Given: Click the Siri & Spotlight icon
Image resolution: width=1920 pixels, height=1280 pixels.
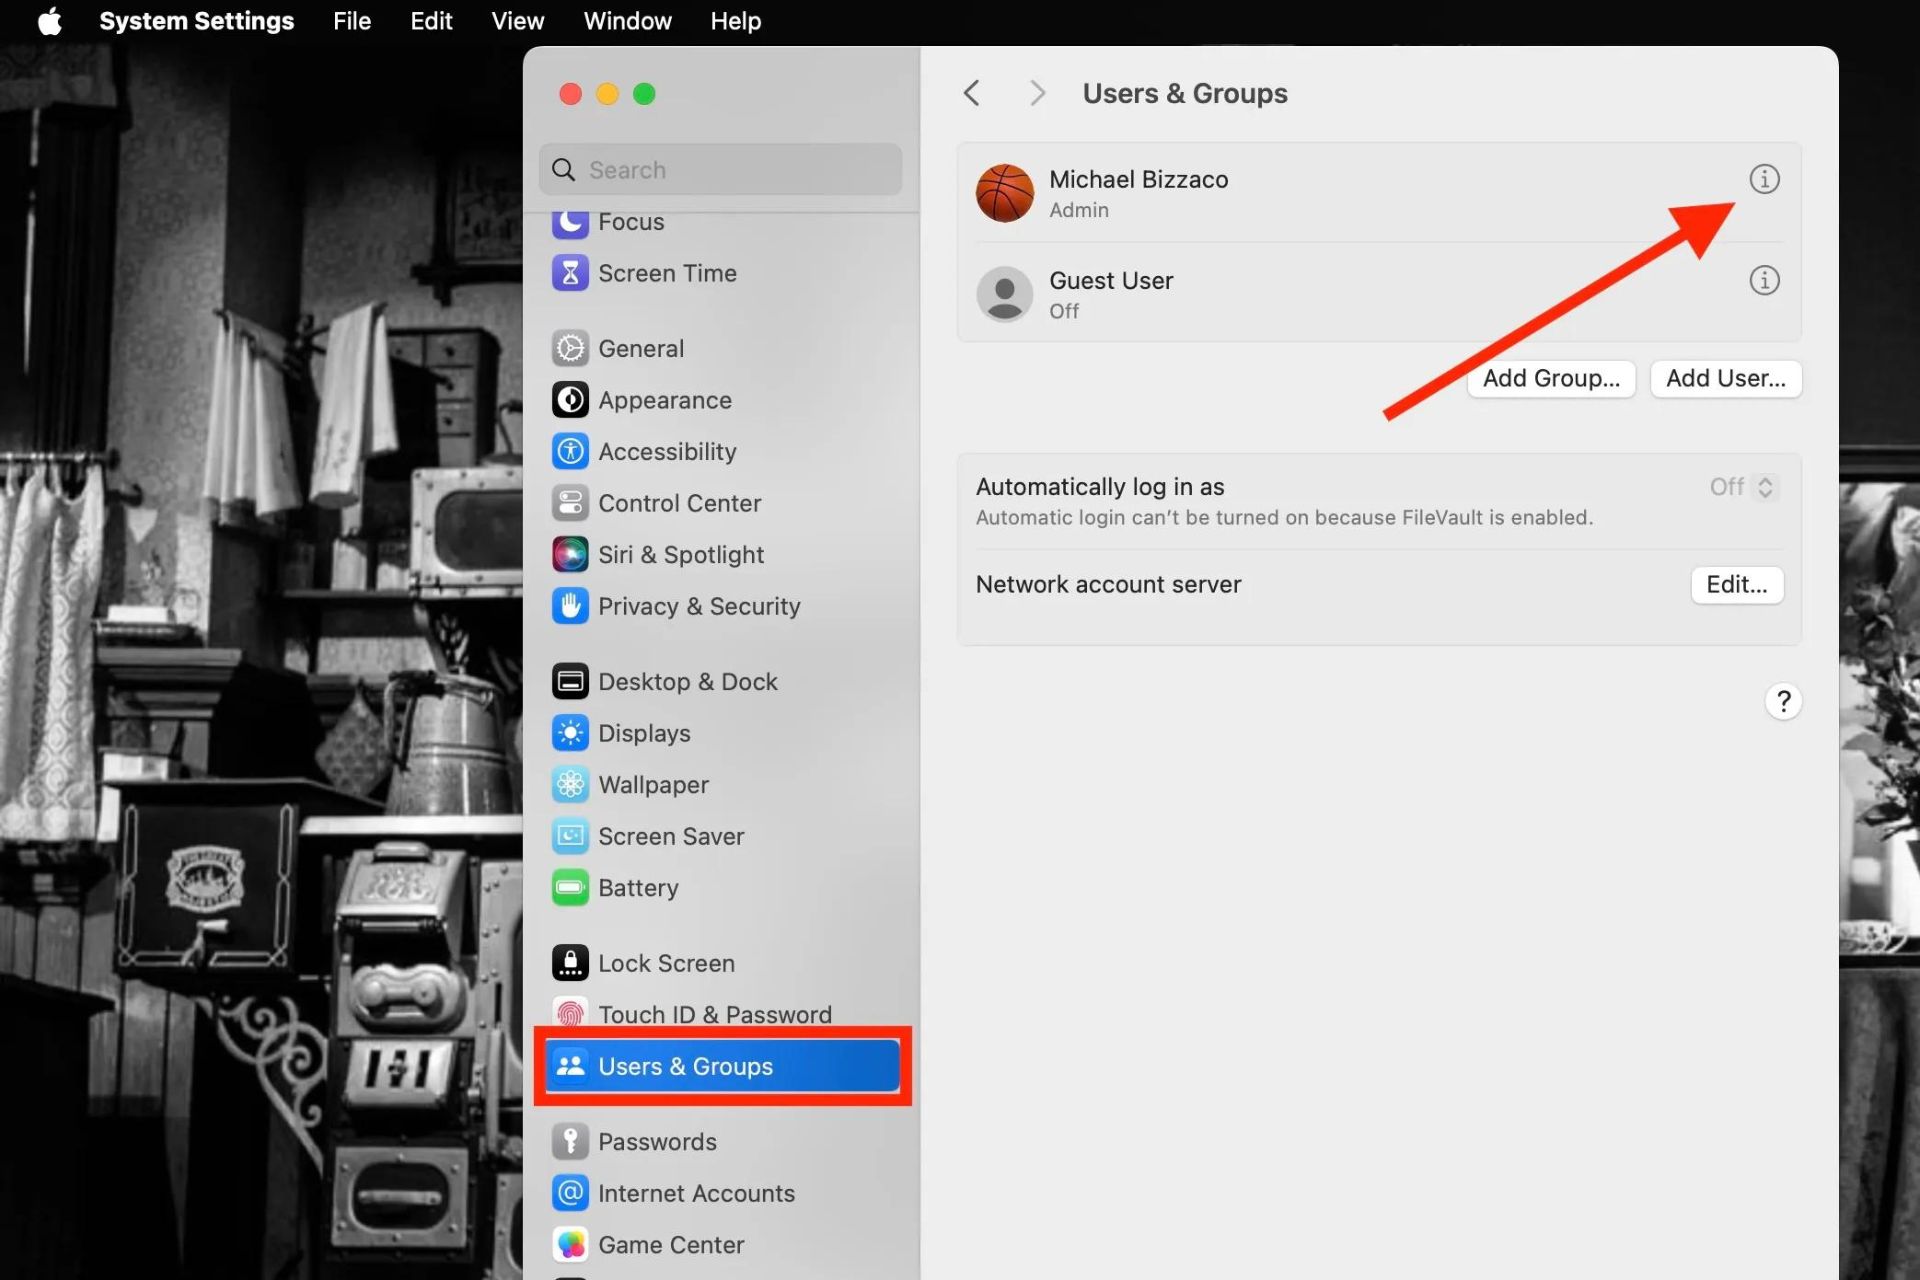Looking at the screenshot, I should point(570,554).
